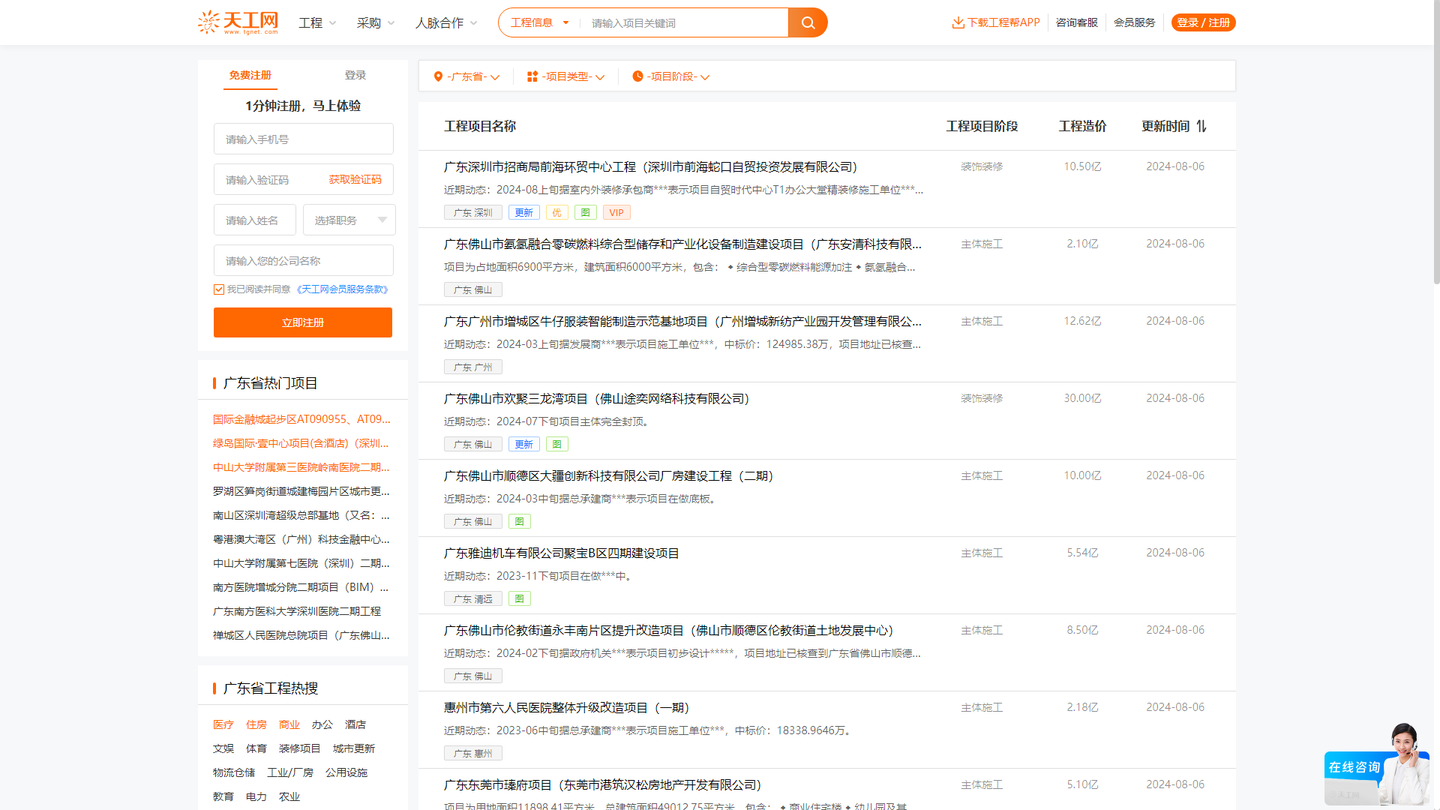Click the 请输入姓名 input field
The height and width of the screenshot is (810, 1440).
254,220
